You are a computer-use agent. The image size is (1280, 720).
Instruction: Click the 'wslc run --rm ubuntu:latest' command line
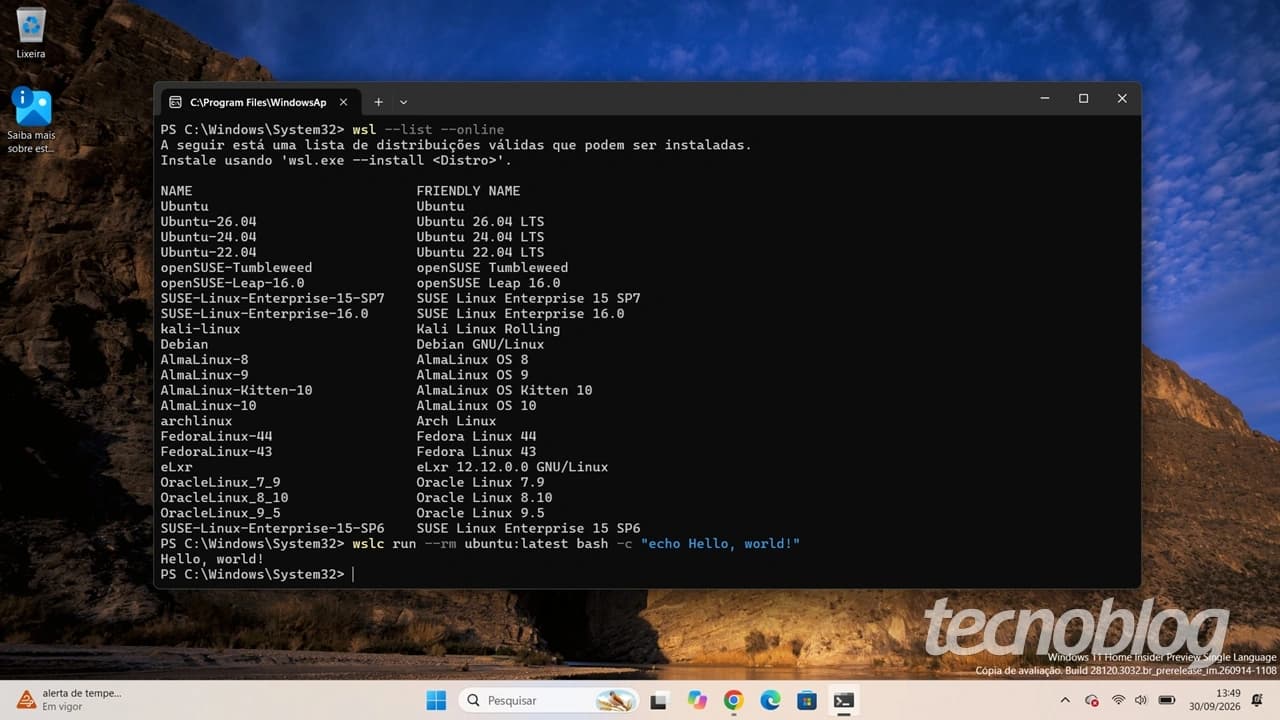click(576, 544)
